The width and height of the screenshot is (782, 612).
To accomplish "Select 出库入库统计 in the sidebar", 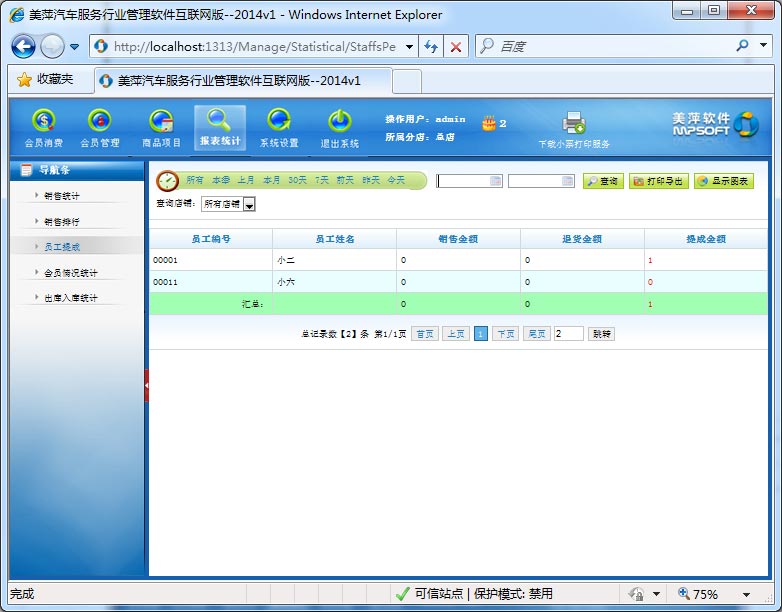I will 70,297.
